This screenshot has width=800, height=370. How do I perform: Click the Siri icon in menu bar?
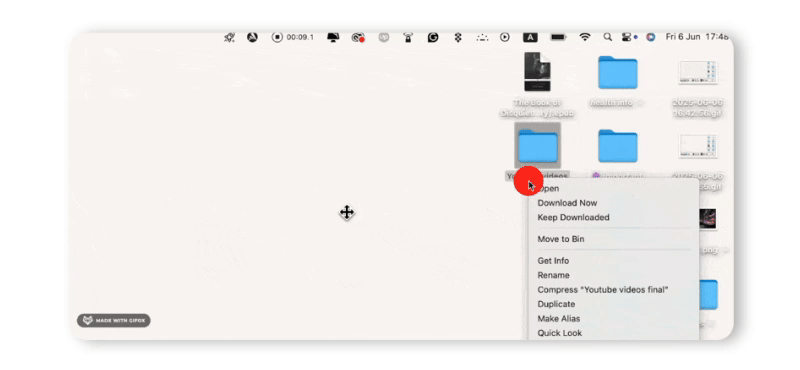tap(650, 37)
